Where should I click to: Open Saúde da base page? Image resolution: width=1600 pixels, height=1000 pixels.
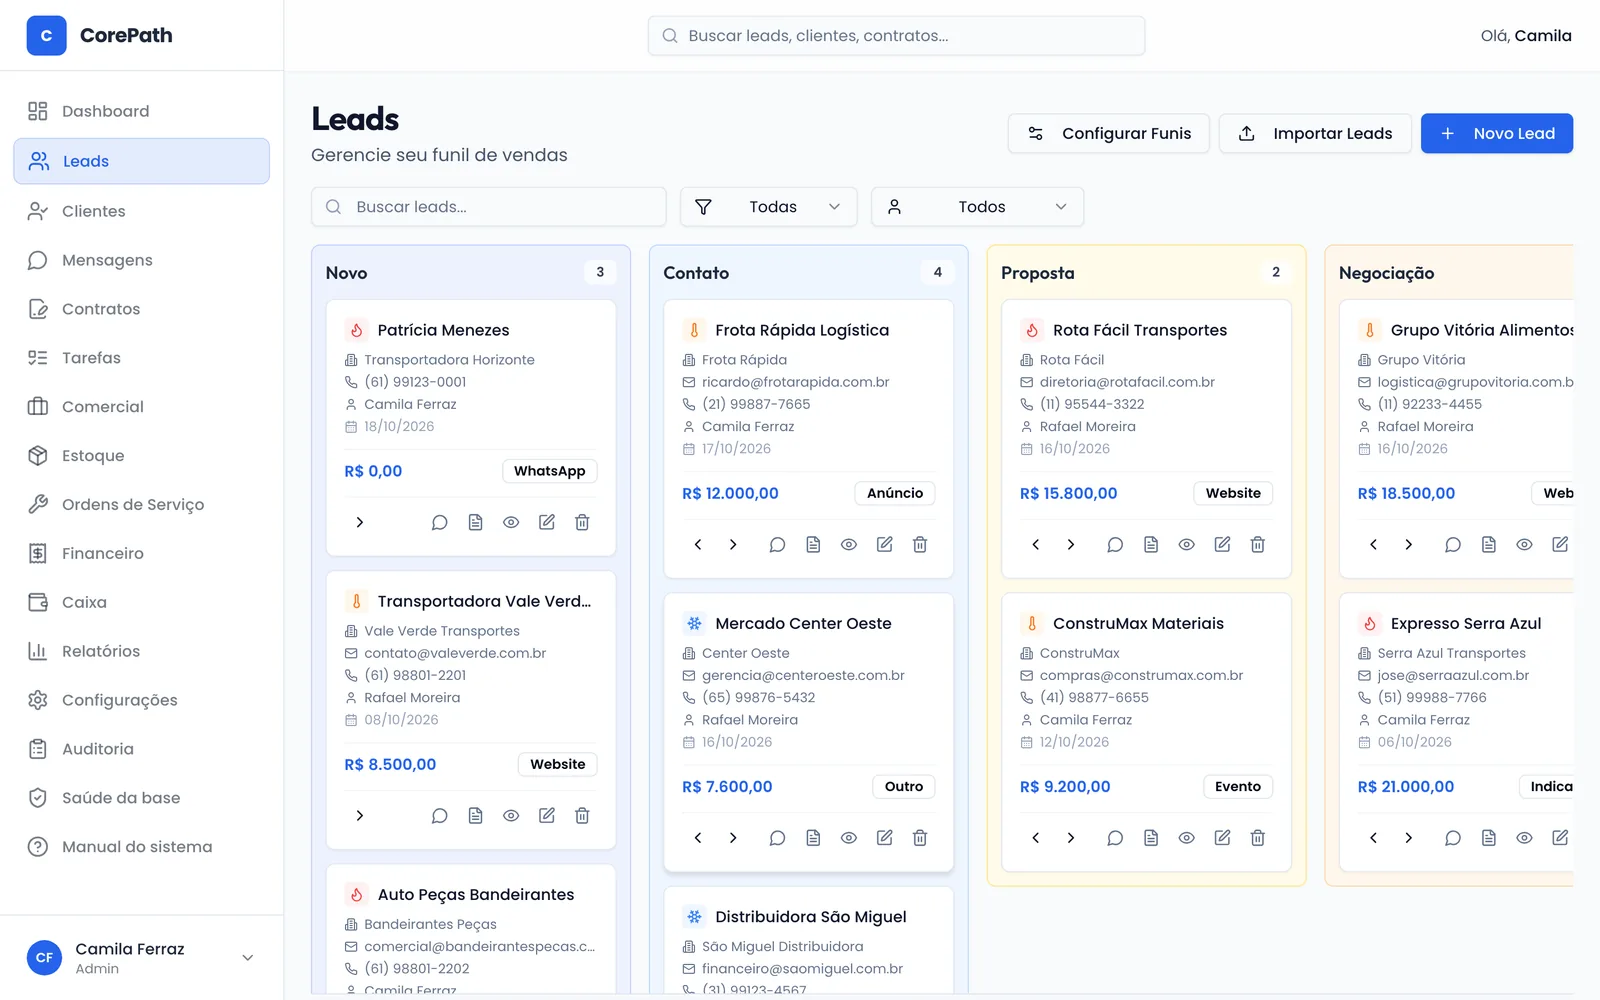(141, 798)
